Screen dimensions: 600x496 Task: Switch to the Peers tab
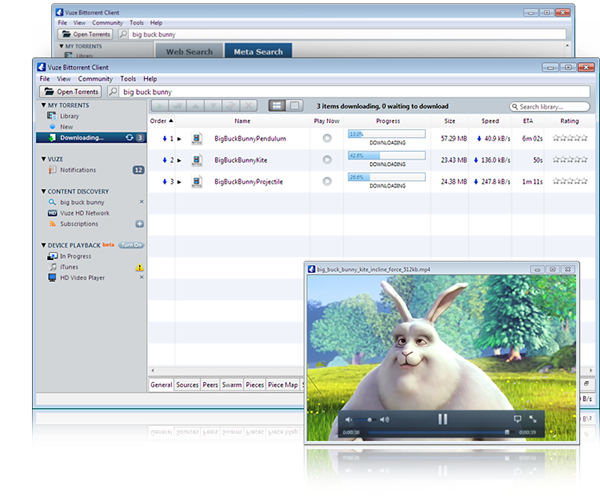click(211, 384)
